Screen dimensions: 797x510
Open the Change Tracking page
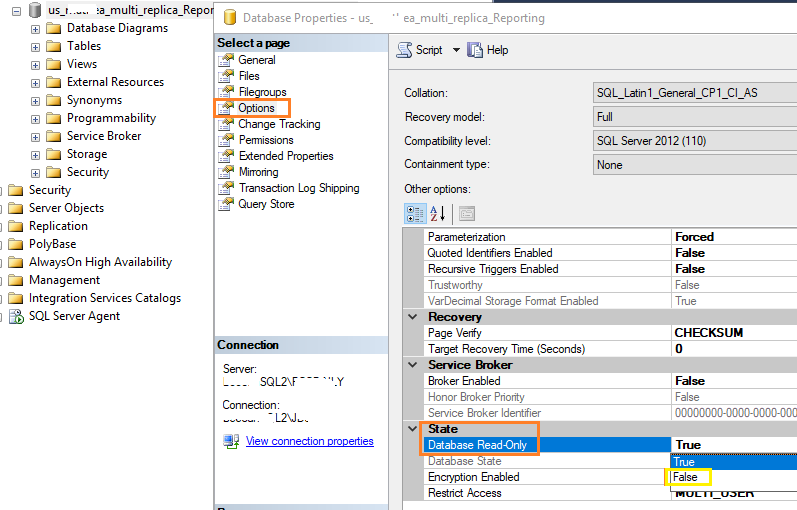click(x=280, y=124)
